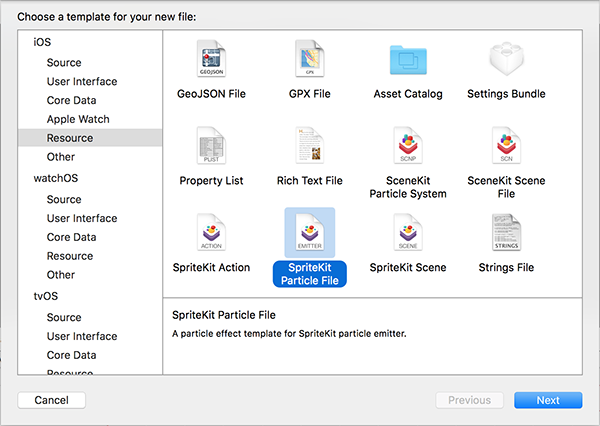Screen dimensions: 600x426
Task: Open tvOS Source category
Action: pyautogui.click(x=64, y=317)
